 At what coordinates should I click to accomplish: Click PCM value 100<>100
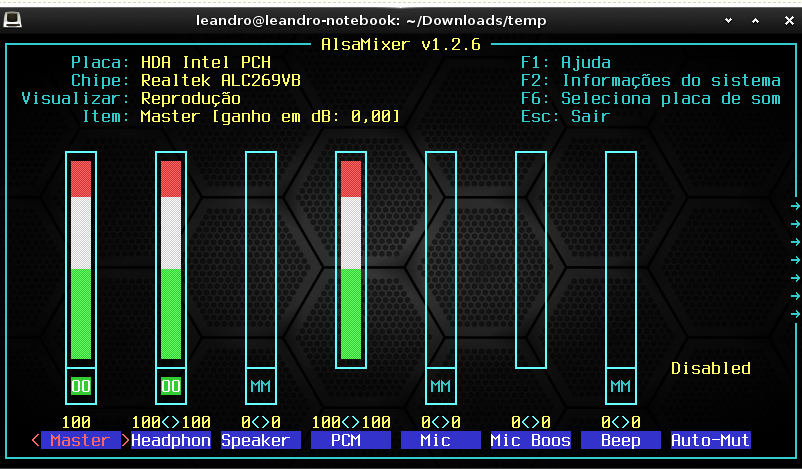pyautogui.click(x=351, y=422)
